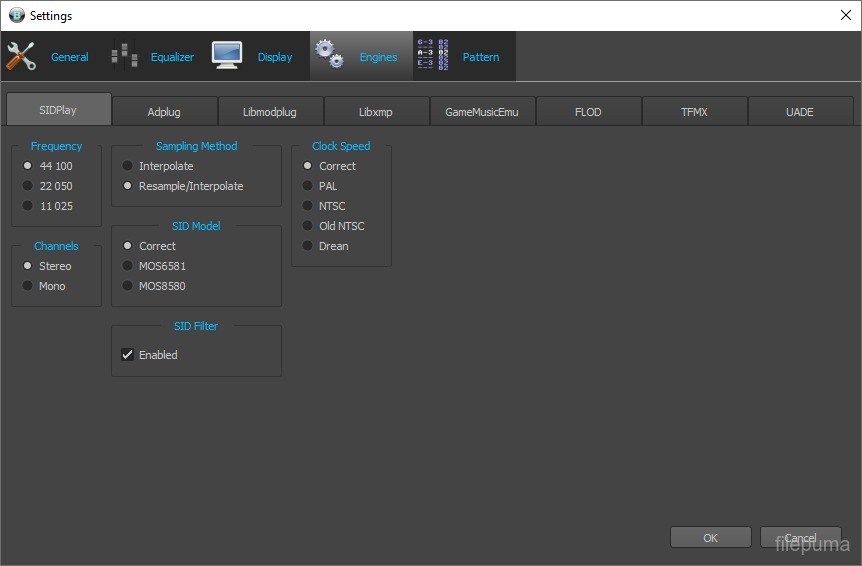Click the Display monitor icon

pos(227,55)
